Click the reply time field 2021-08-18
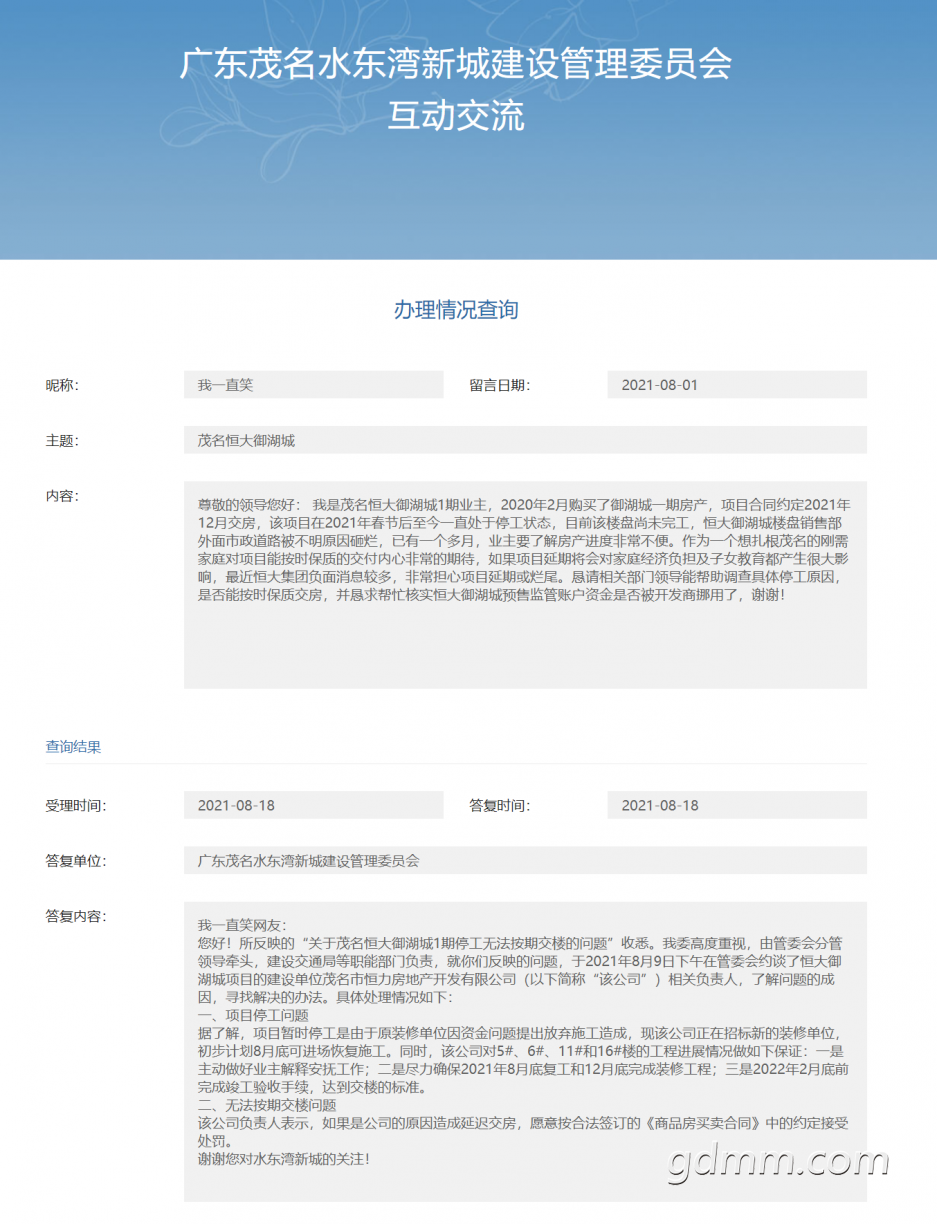937x1224 pixels. 737,805
